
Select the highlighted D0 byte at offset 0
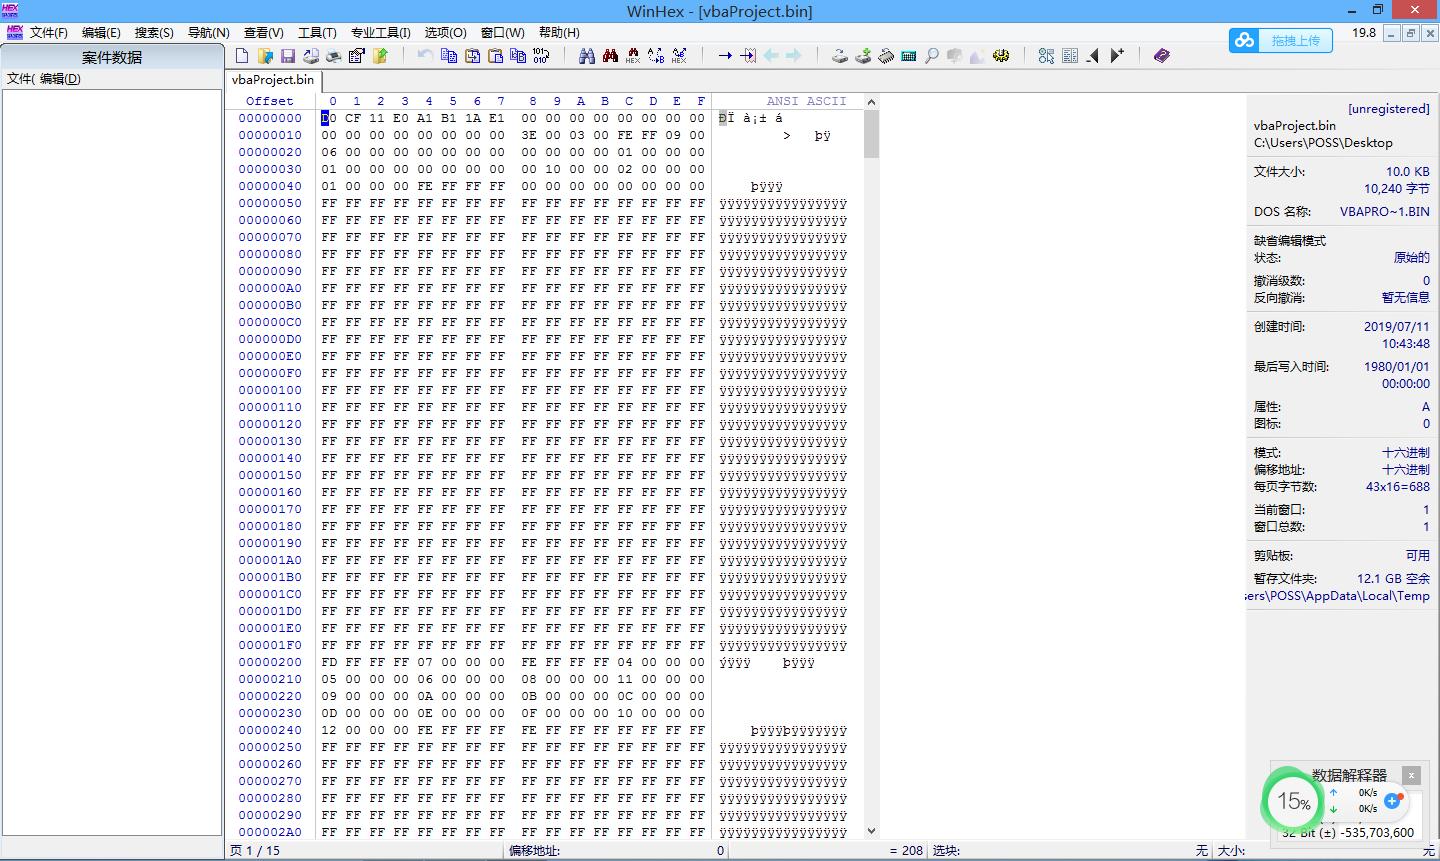point(328,118)
